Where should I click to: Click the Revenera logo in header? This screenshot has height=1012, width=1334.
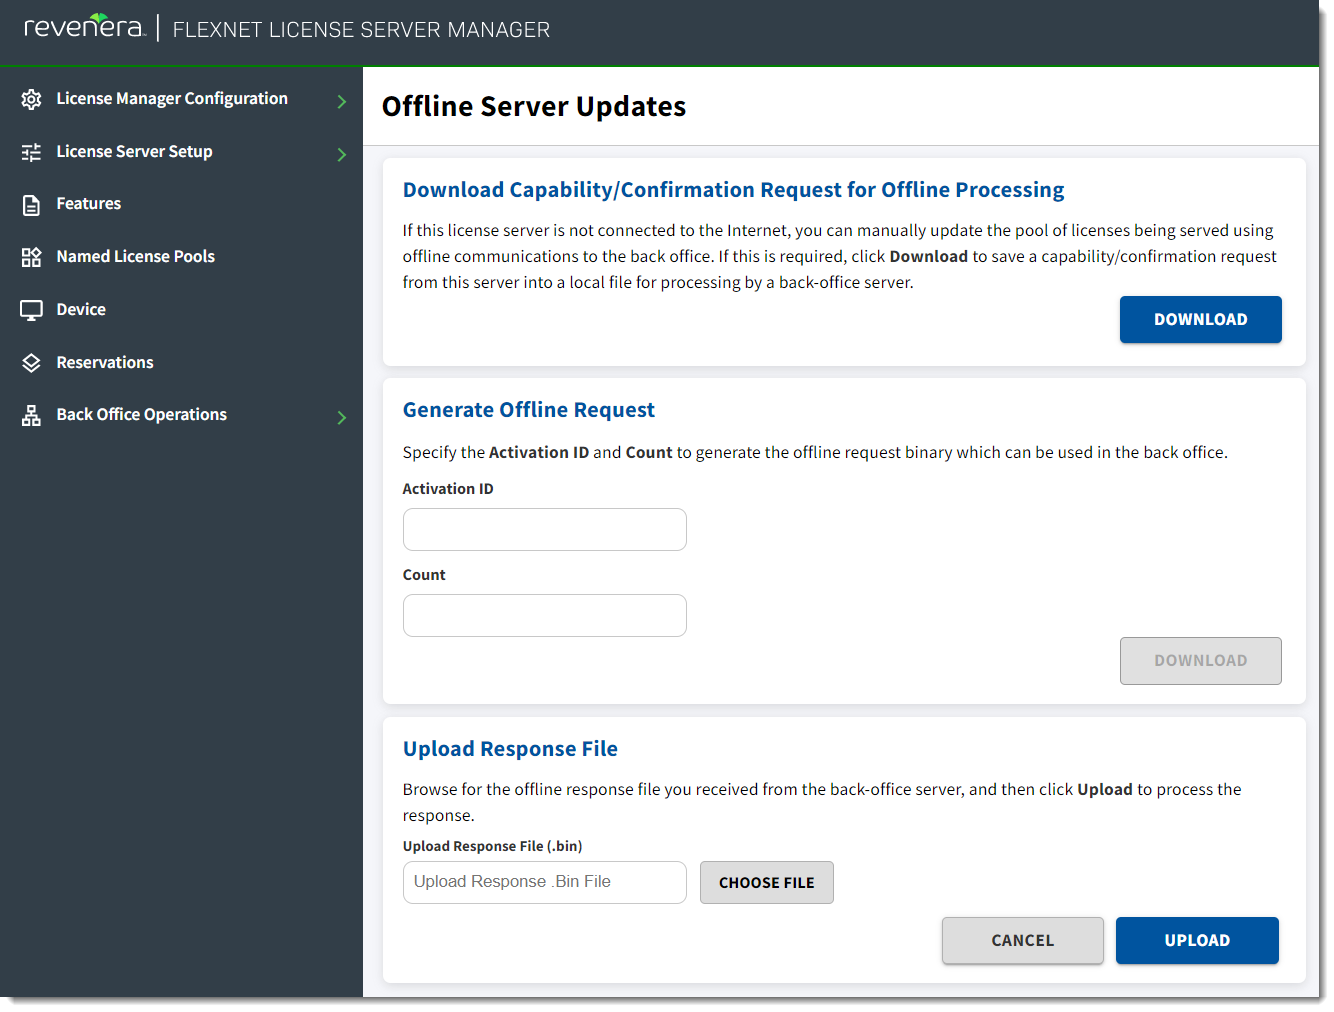point(85,27)
